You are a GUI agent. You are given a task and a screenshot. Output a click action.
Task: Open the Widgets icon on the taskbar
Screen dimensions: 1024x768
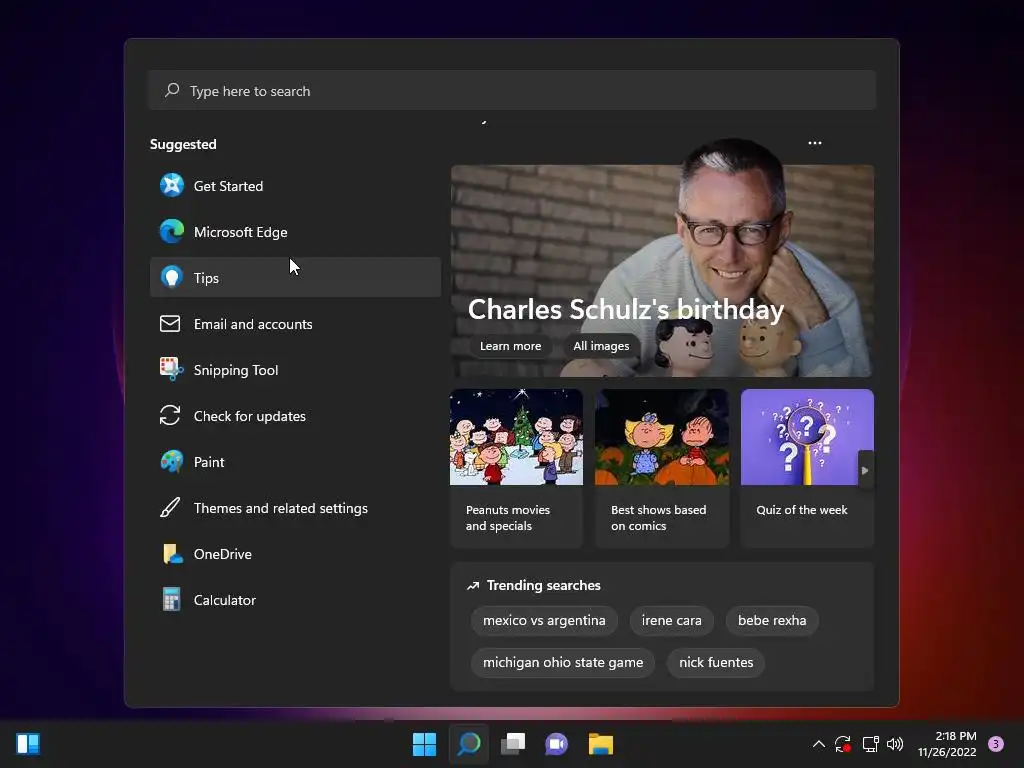[28, 744]
